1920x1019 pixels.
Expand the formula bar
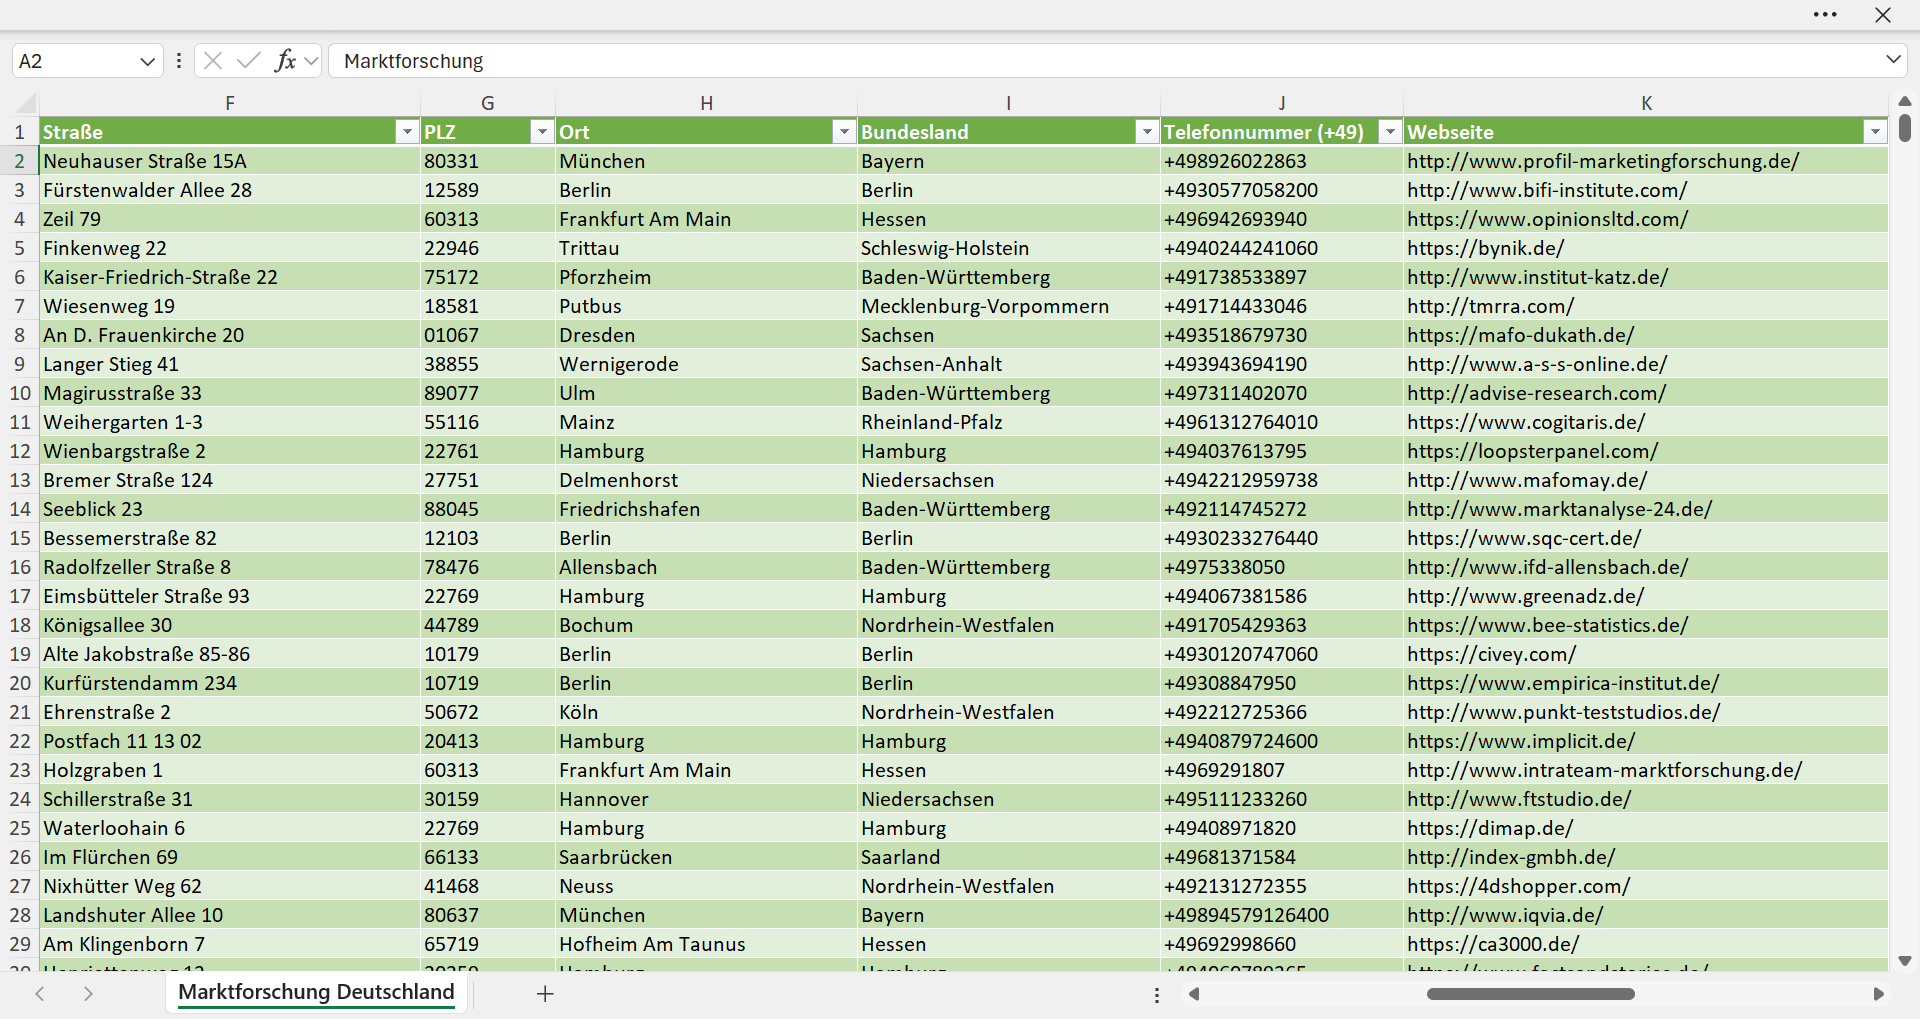tap(1893, 60)
